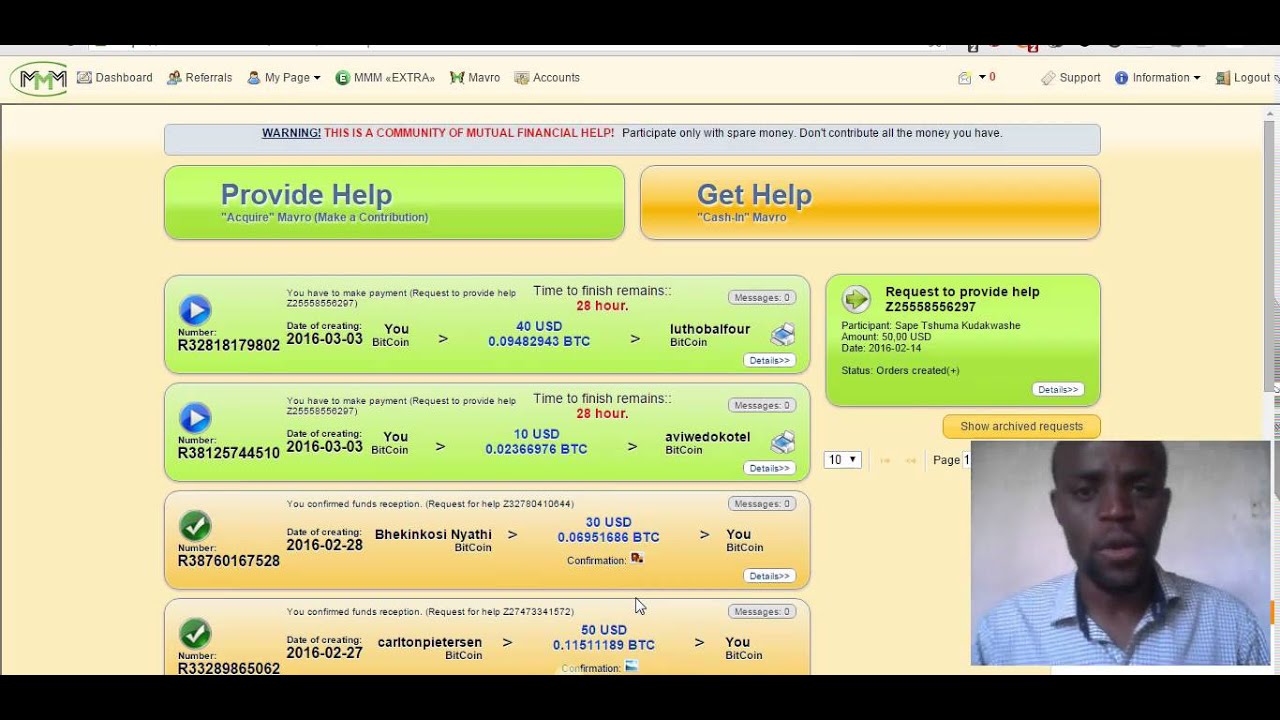The width and height of the screenshot is (1280, 720).
Task: Click the WARNING! link in banner
Action: (291, 133)
